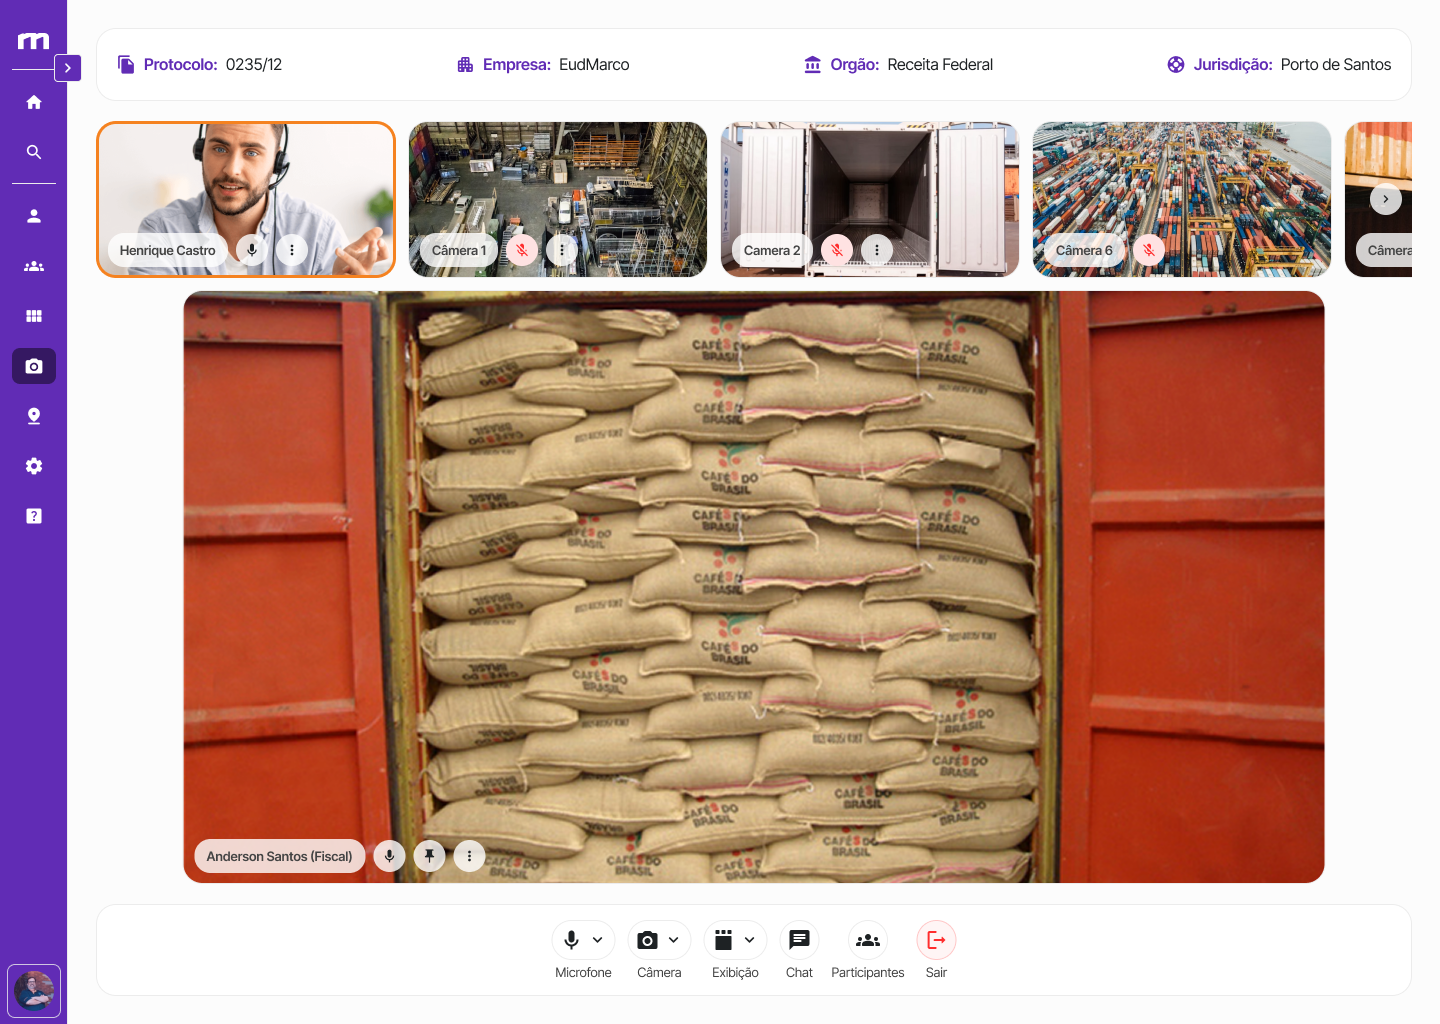Image resolution: width=1440 pixels, height=1024 pixels.
Task: Pin Anderson Santos video feed
Action: point(429,856)
